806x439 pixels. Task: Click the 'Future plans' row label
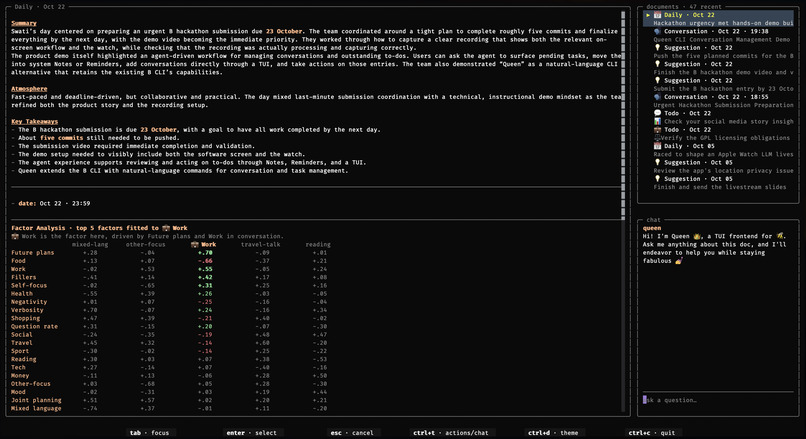[x=33, y=253]
